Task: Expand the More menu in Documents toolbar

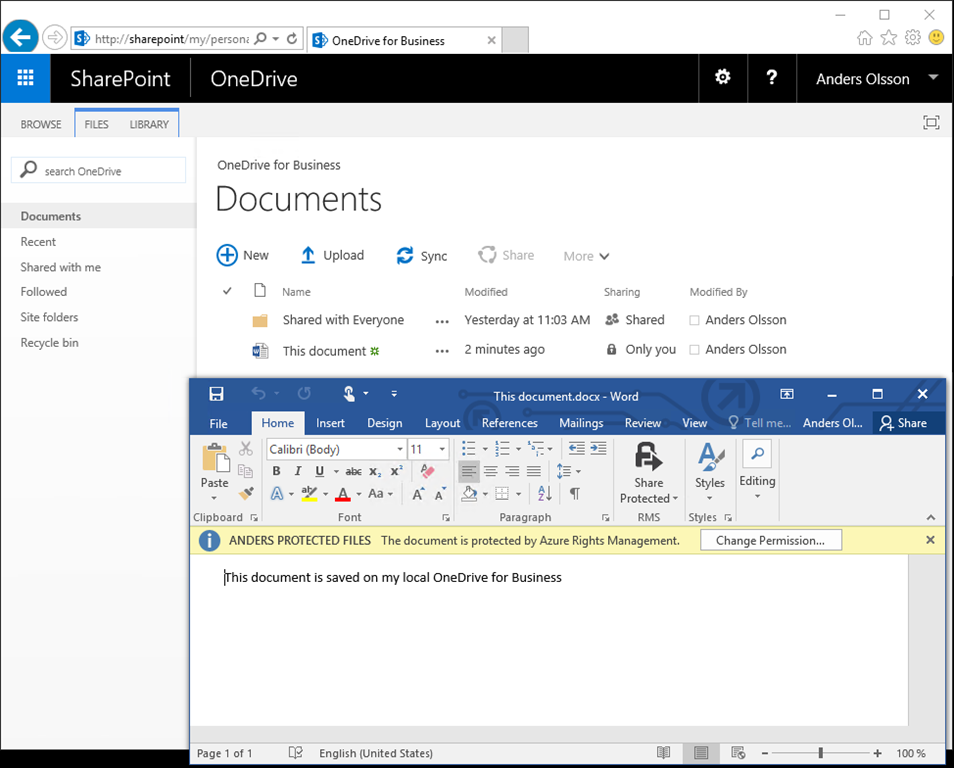Action: [586, 256]
